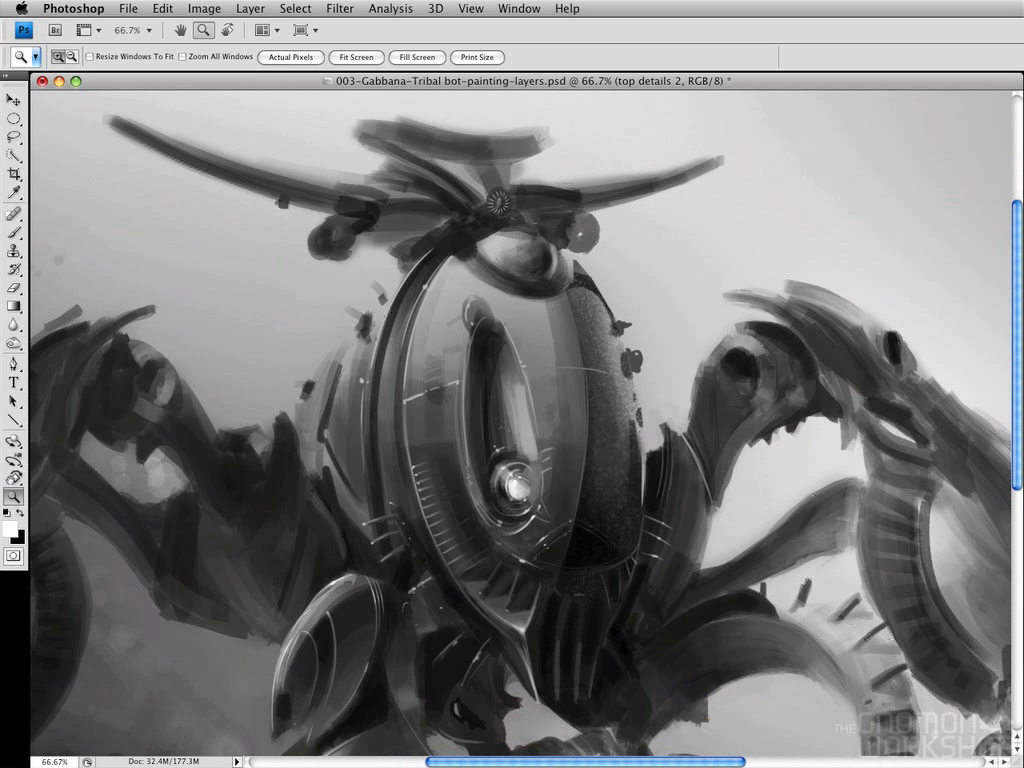Click the Fill Screen button
Viewport: 1024px width, 768px height.
417,57
